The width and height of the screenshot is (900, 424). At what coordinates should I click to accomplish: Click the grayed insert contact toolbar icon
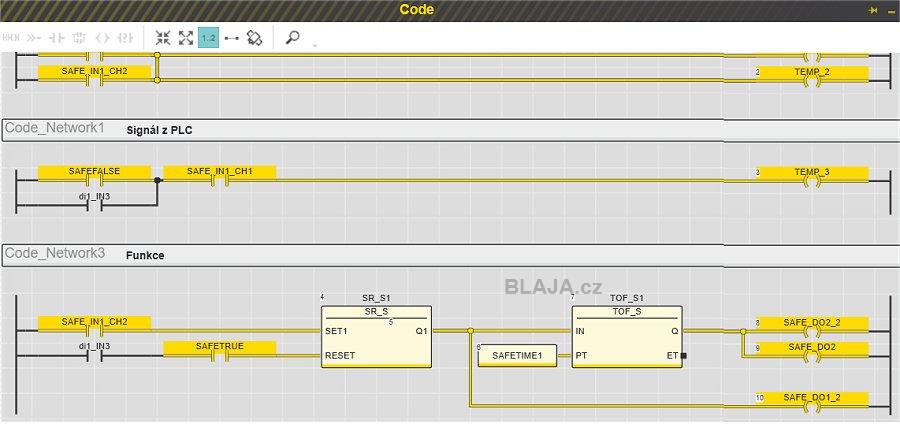tap(56, 38)
